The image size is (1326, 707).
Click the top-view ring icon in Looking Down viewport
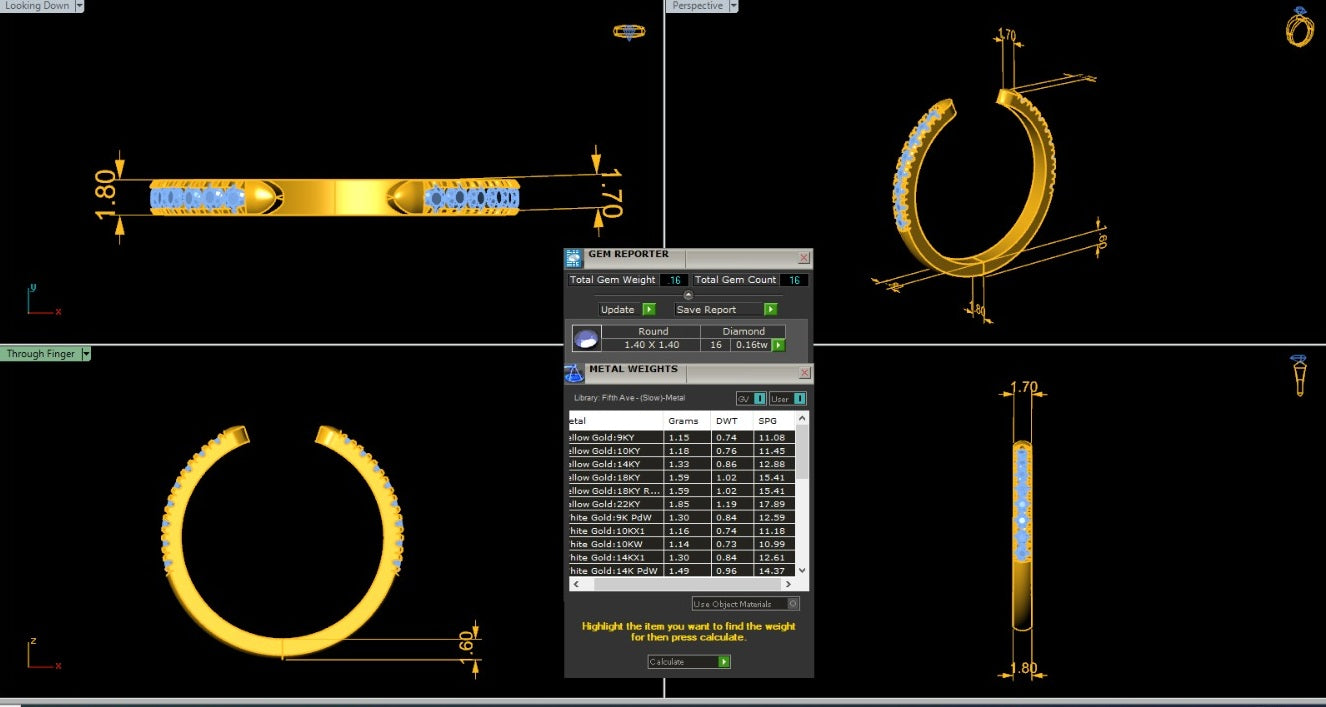pyautogui.click(x=629, y=31)
